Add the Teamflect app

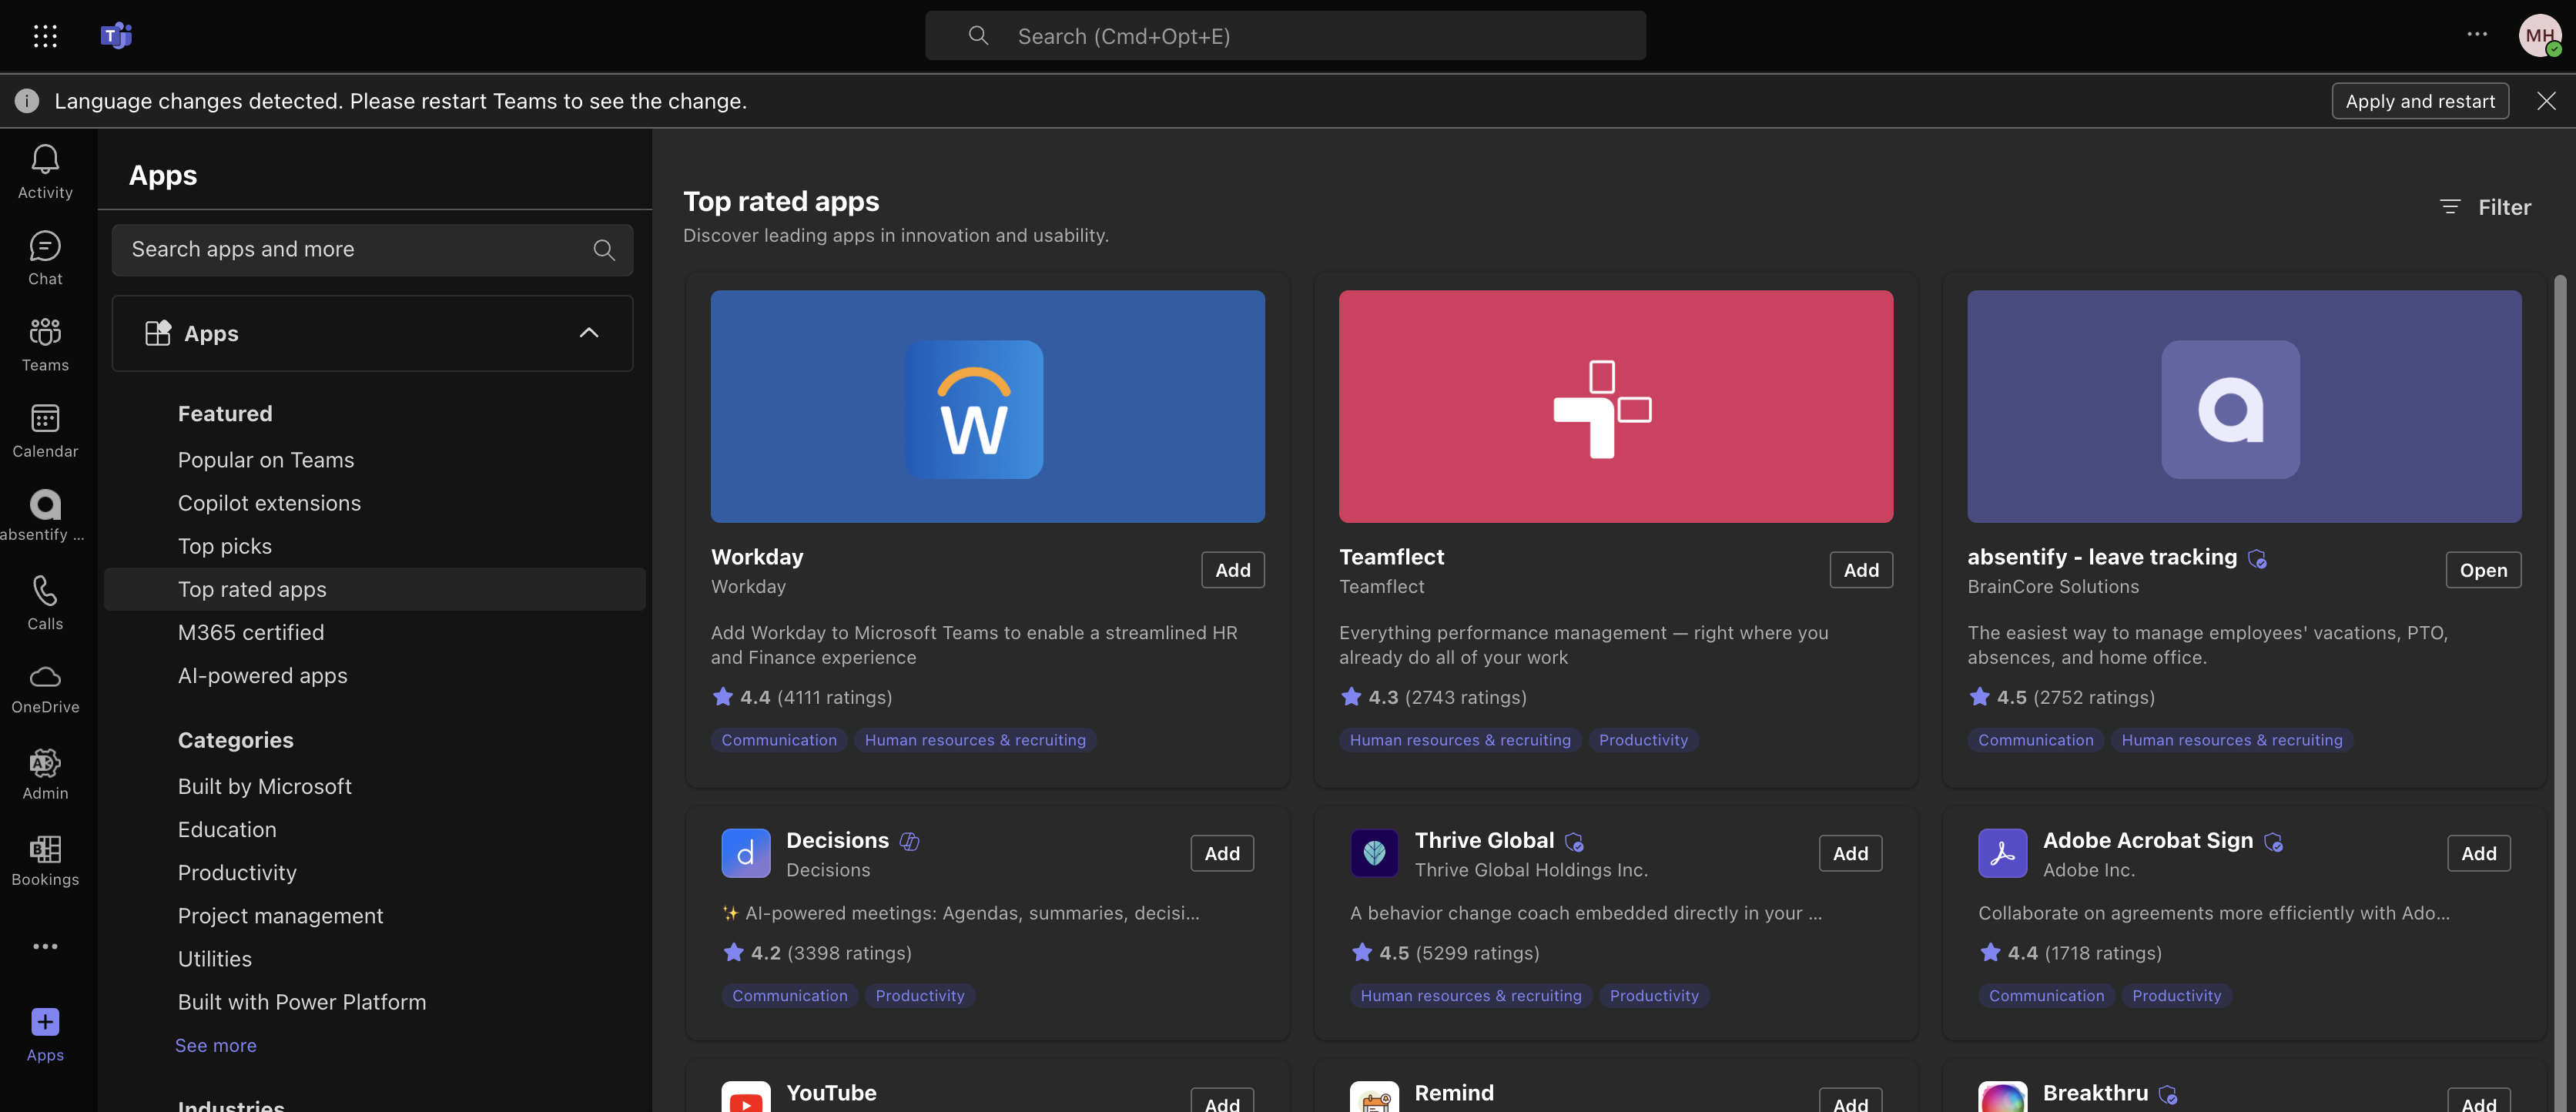pos(1860,570)
